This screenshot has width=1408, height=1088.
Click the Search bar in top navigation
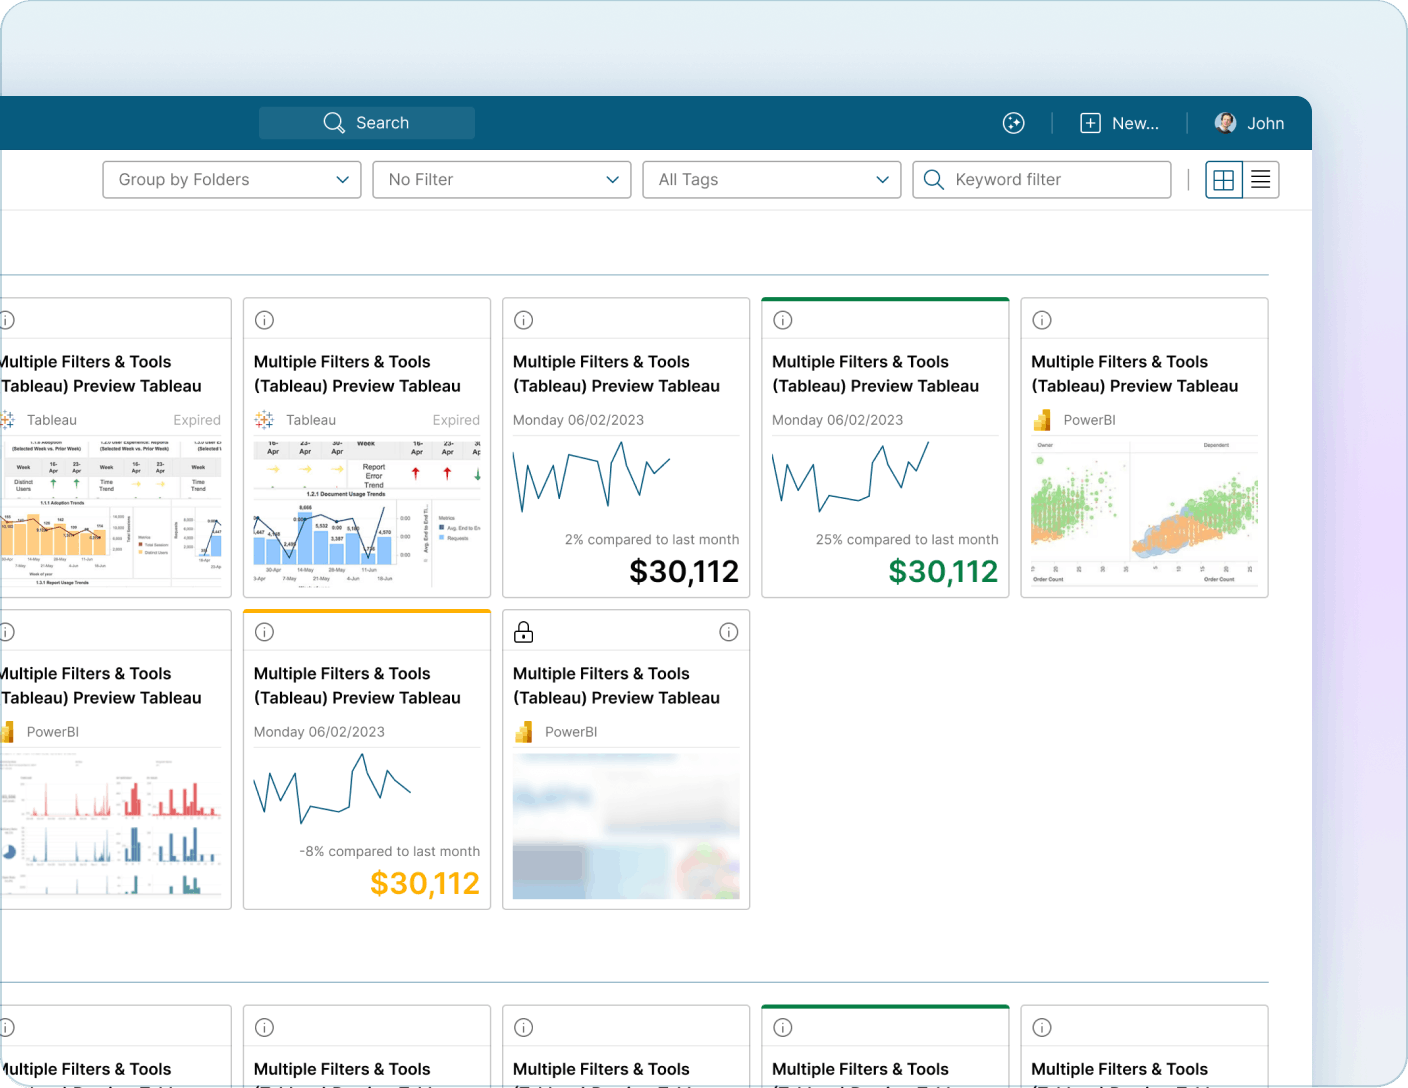(x=367, y=122)
